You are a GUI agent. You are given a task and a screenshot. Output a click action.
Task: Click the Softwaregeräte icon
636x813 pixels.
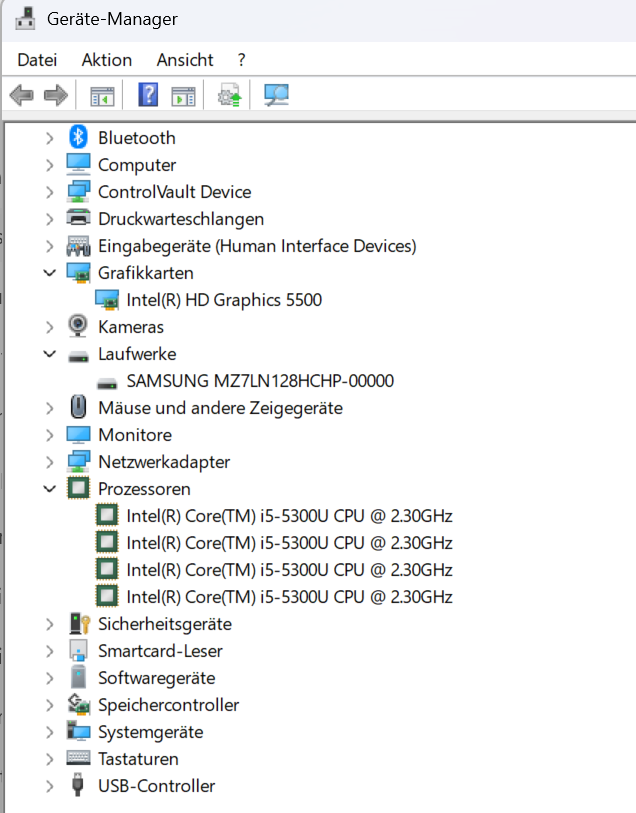(x=78, y=678)
